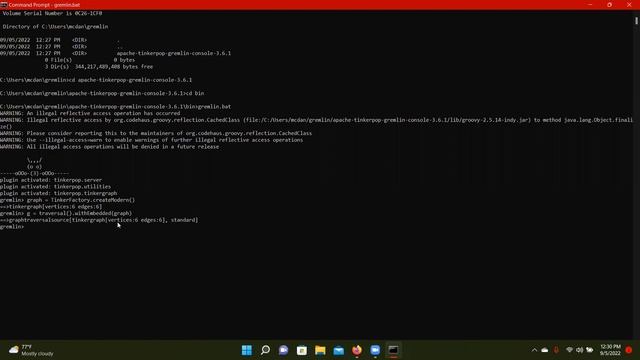Click 'All illegal access operations will be denied' line
The width and height of the screenshot is (640, 360).
click(109, 147)
